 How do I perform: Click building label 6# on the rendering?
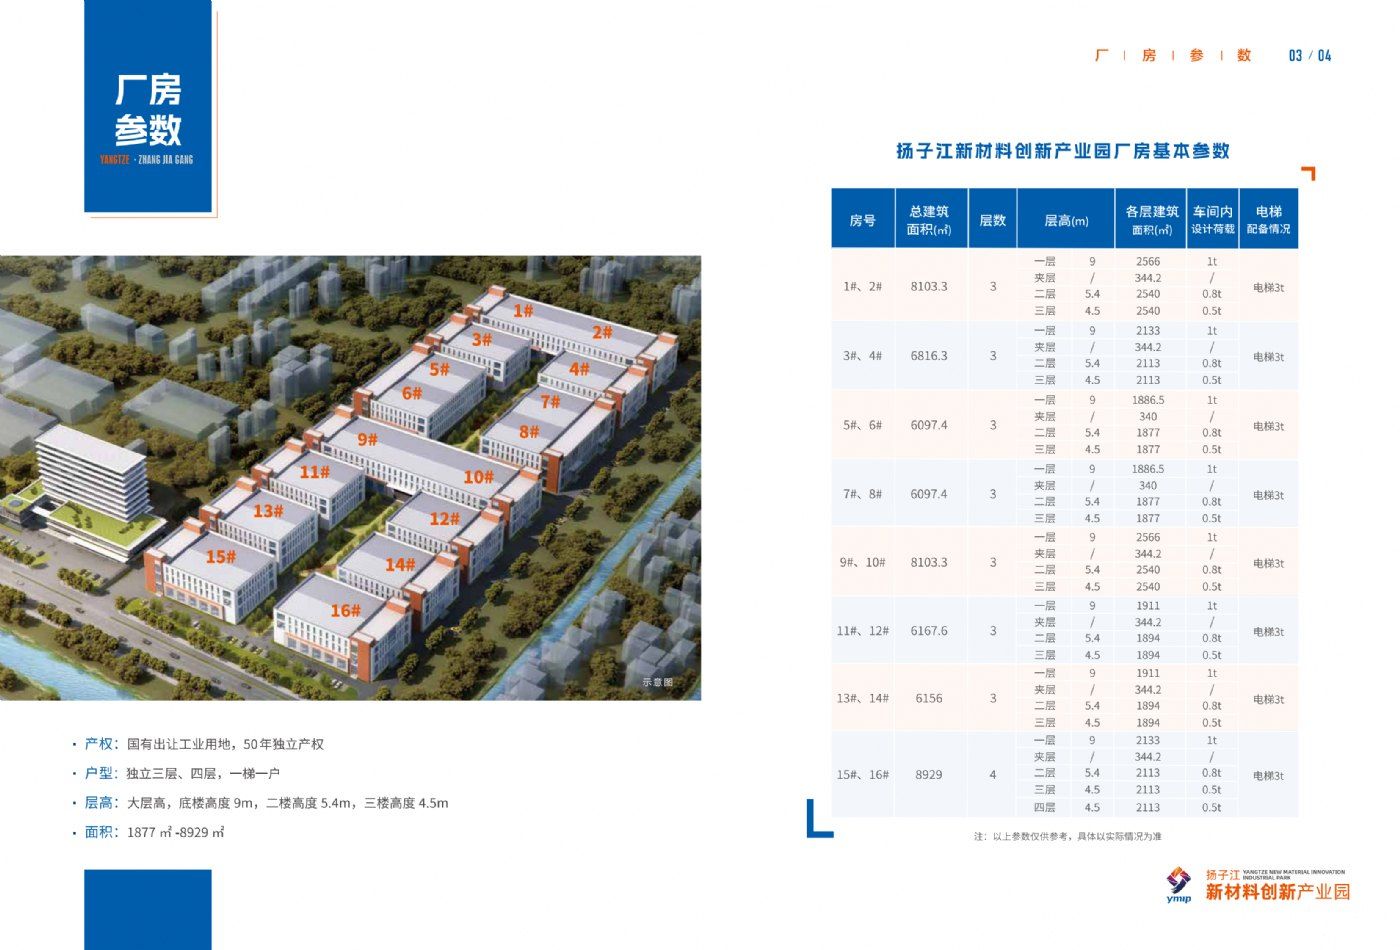pos(412,393)
